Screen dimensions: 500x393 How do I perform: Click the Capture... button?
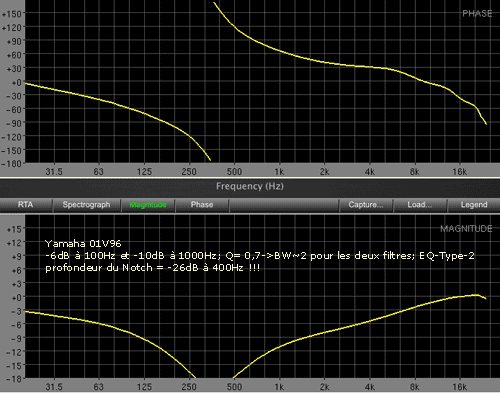[x=366, y=205]
